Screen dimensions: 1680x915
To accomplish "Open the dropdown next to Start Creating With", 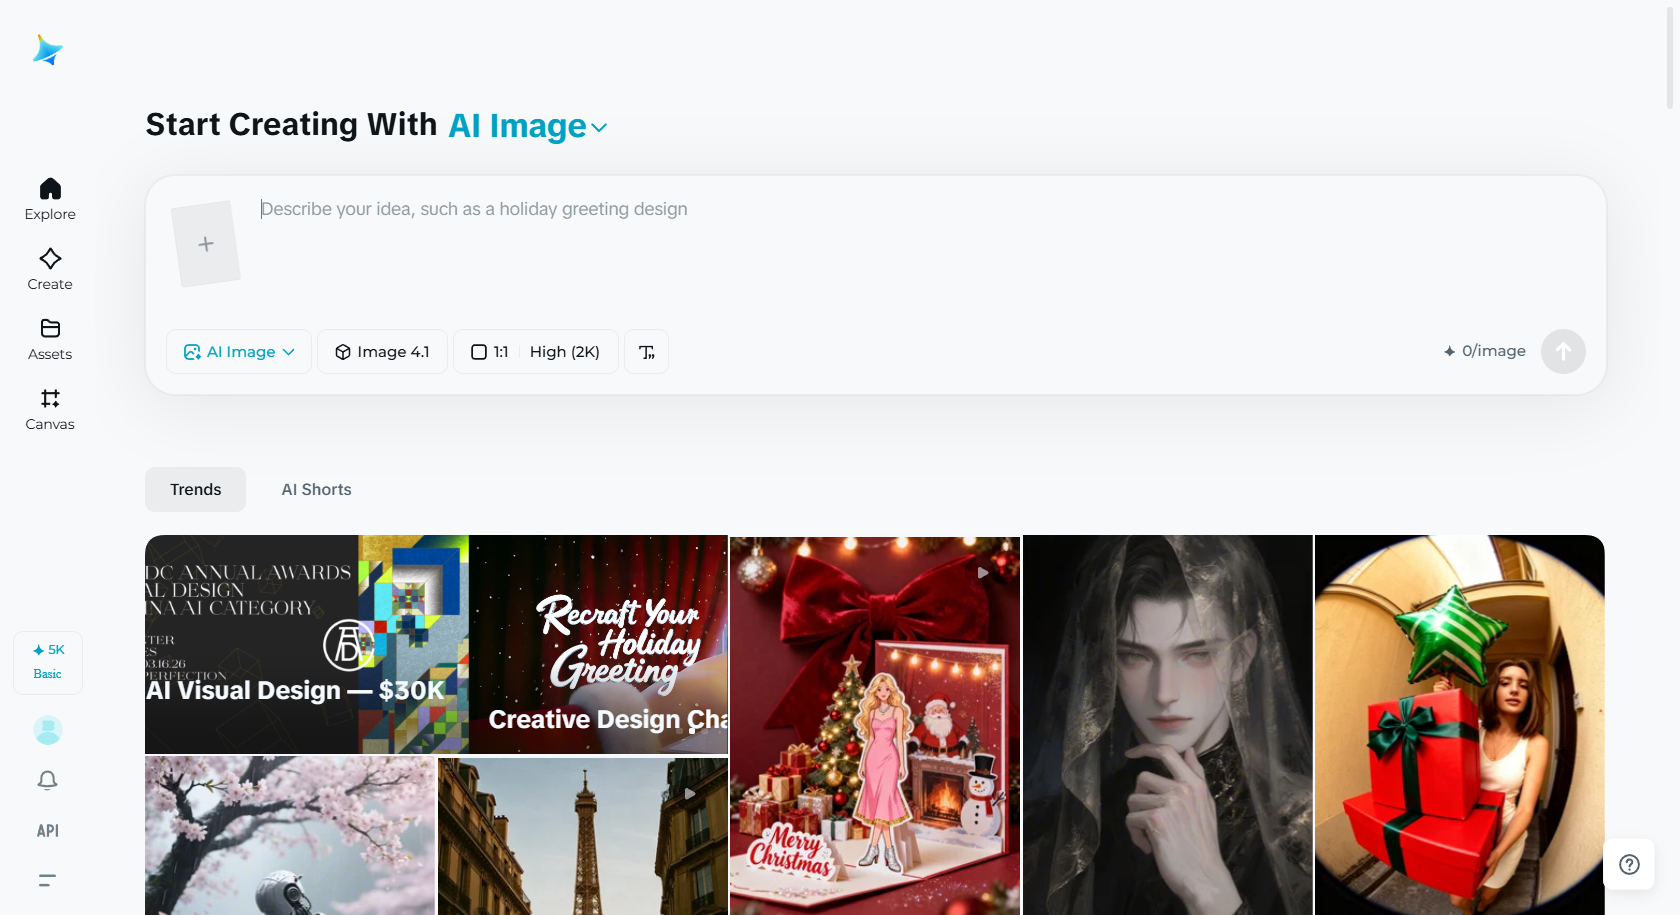I will click(x=599, y=128).
